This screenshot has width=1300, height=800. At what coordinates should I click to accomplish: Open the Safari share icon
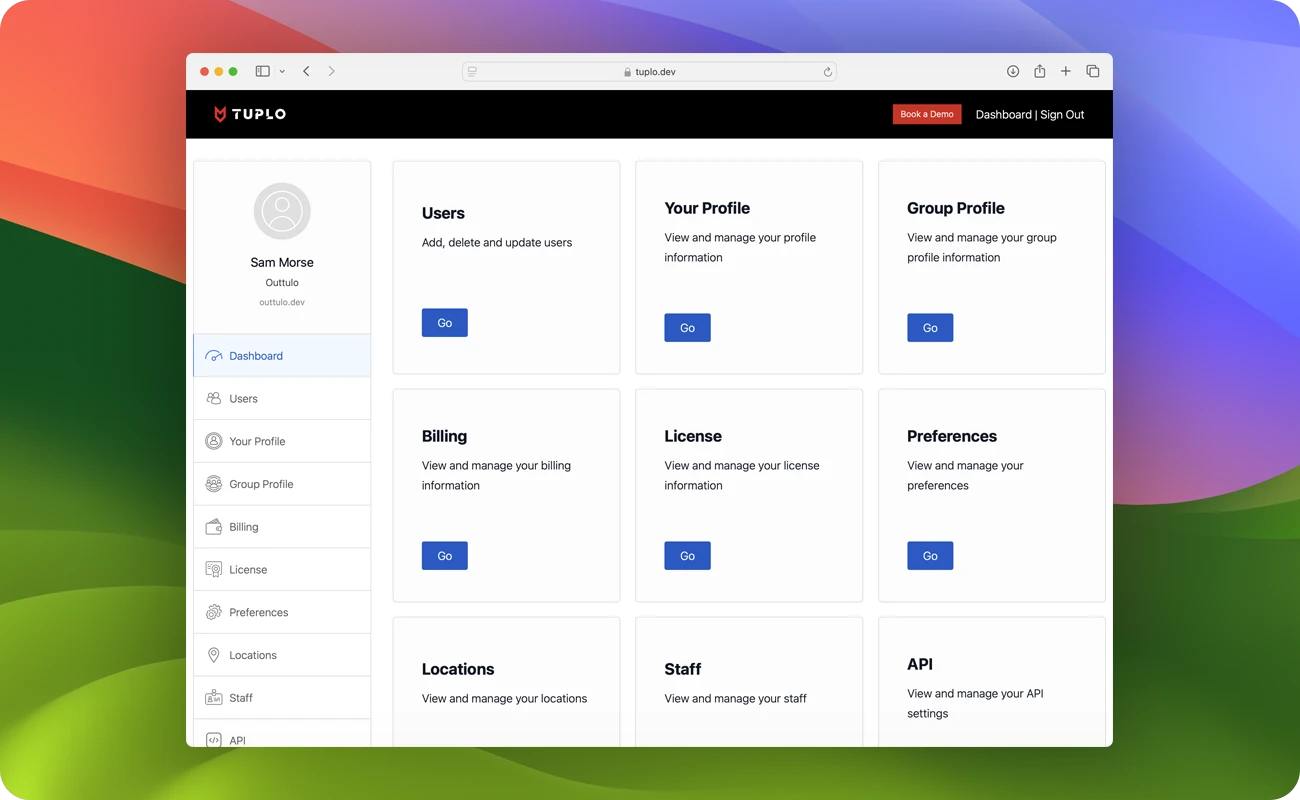(1040, 71)
